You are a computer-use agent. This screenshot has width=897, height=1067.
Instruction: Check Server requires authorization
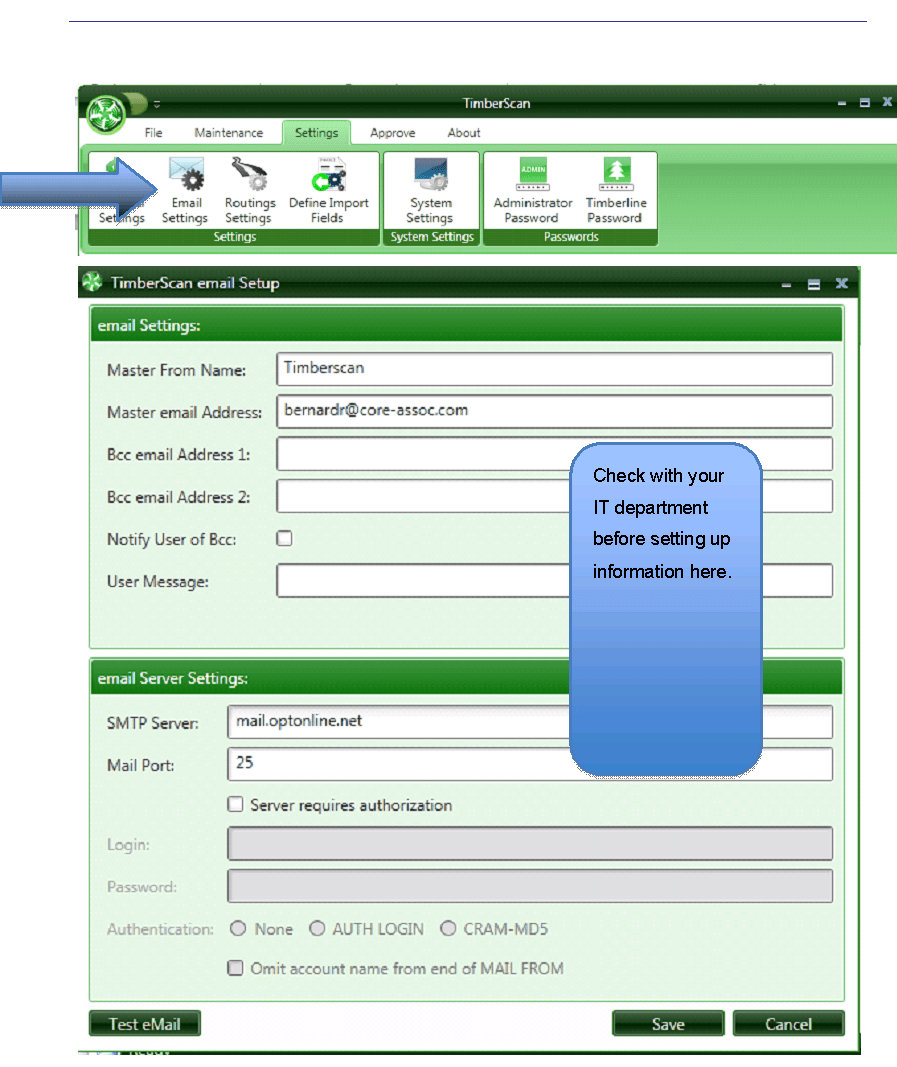(235, 804)
